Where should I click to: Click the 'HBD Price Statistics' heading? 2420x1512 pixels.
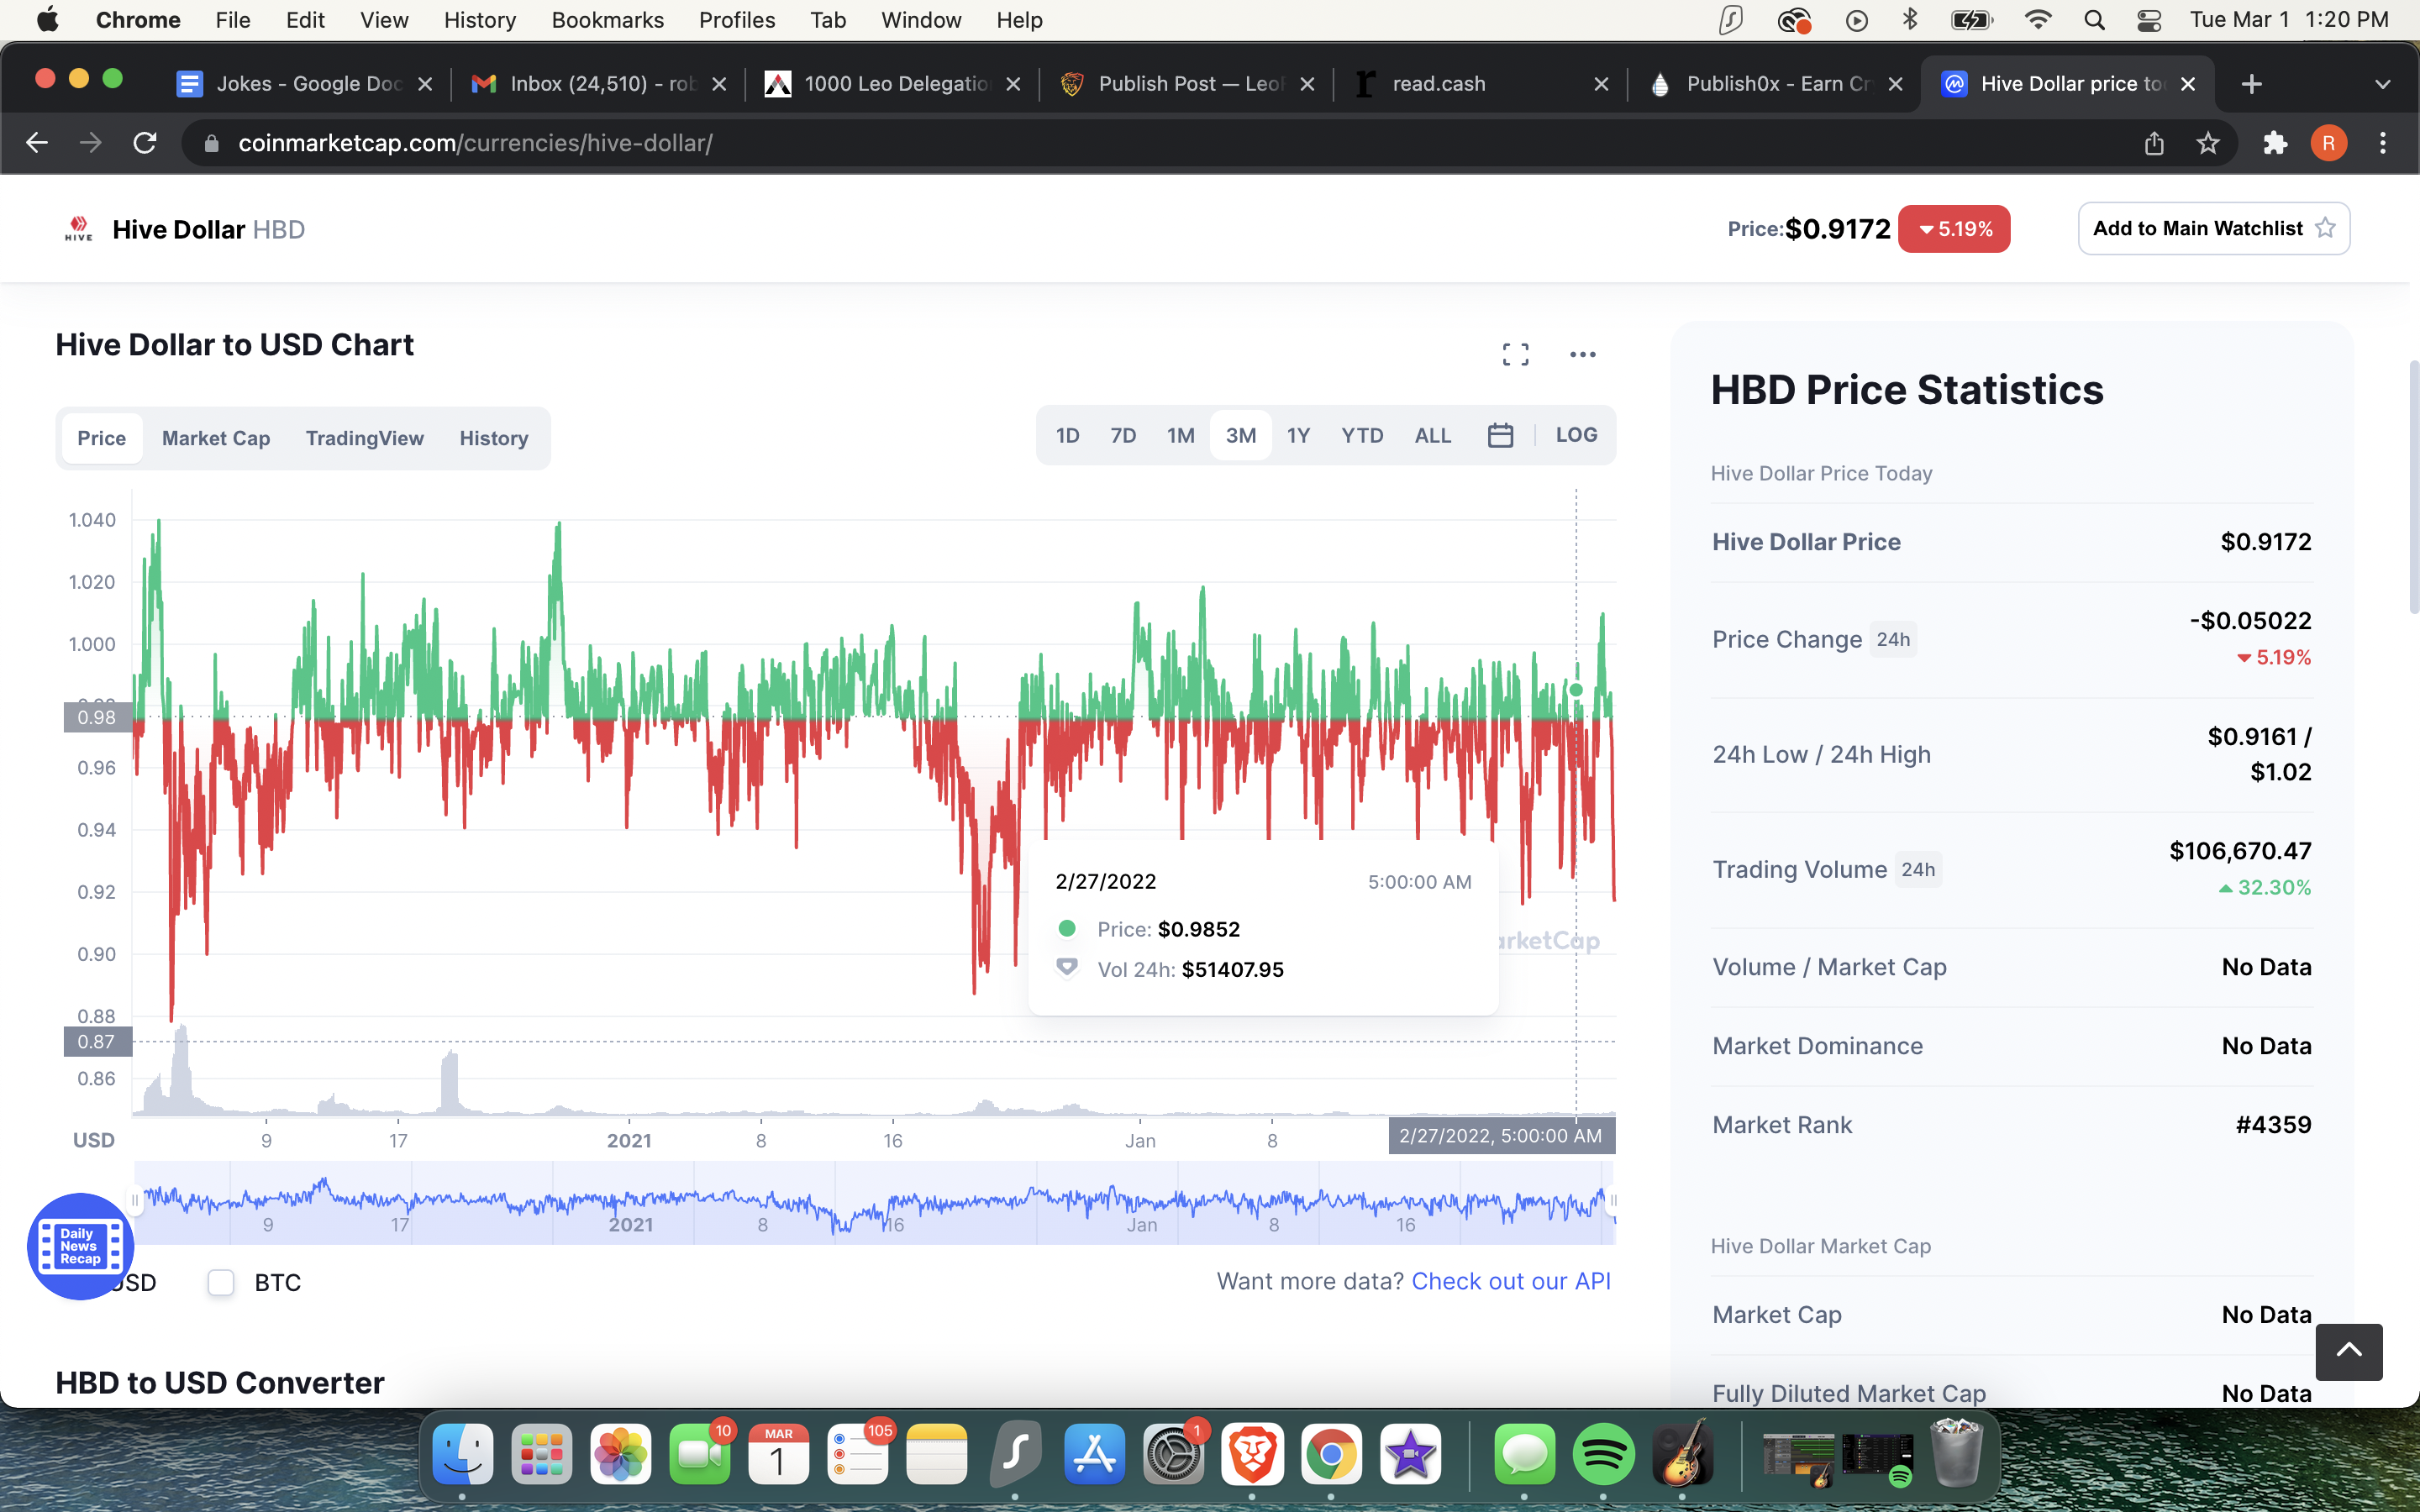pos(1907,390)
